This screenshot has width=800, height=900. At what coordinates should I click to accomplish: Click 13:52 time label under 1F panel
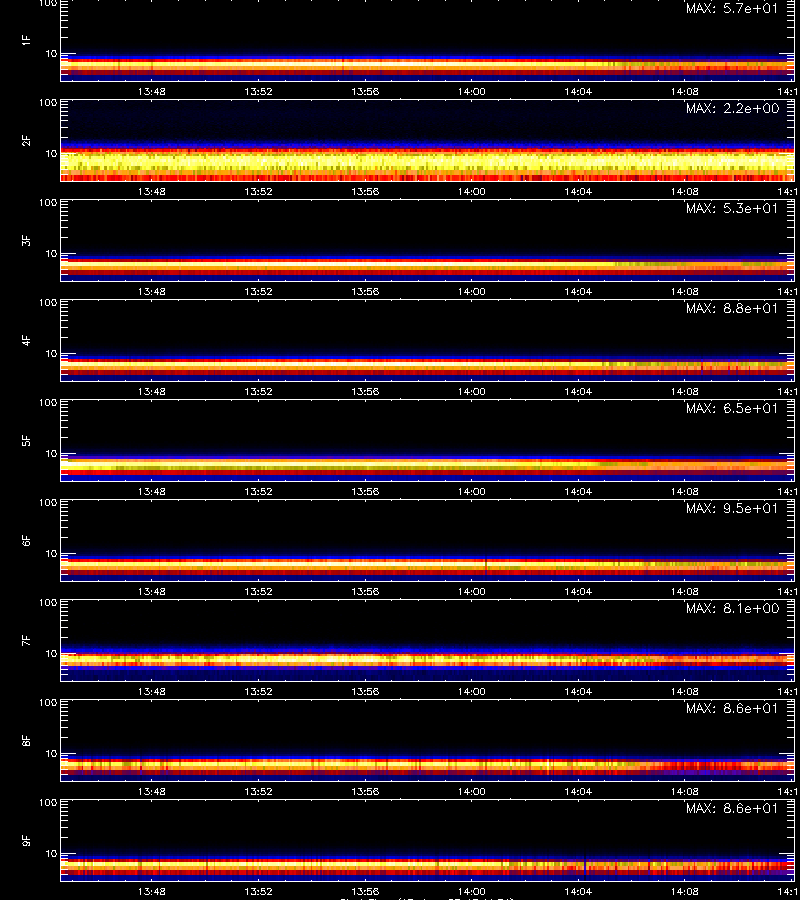tap(258, 91)
